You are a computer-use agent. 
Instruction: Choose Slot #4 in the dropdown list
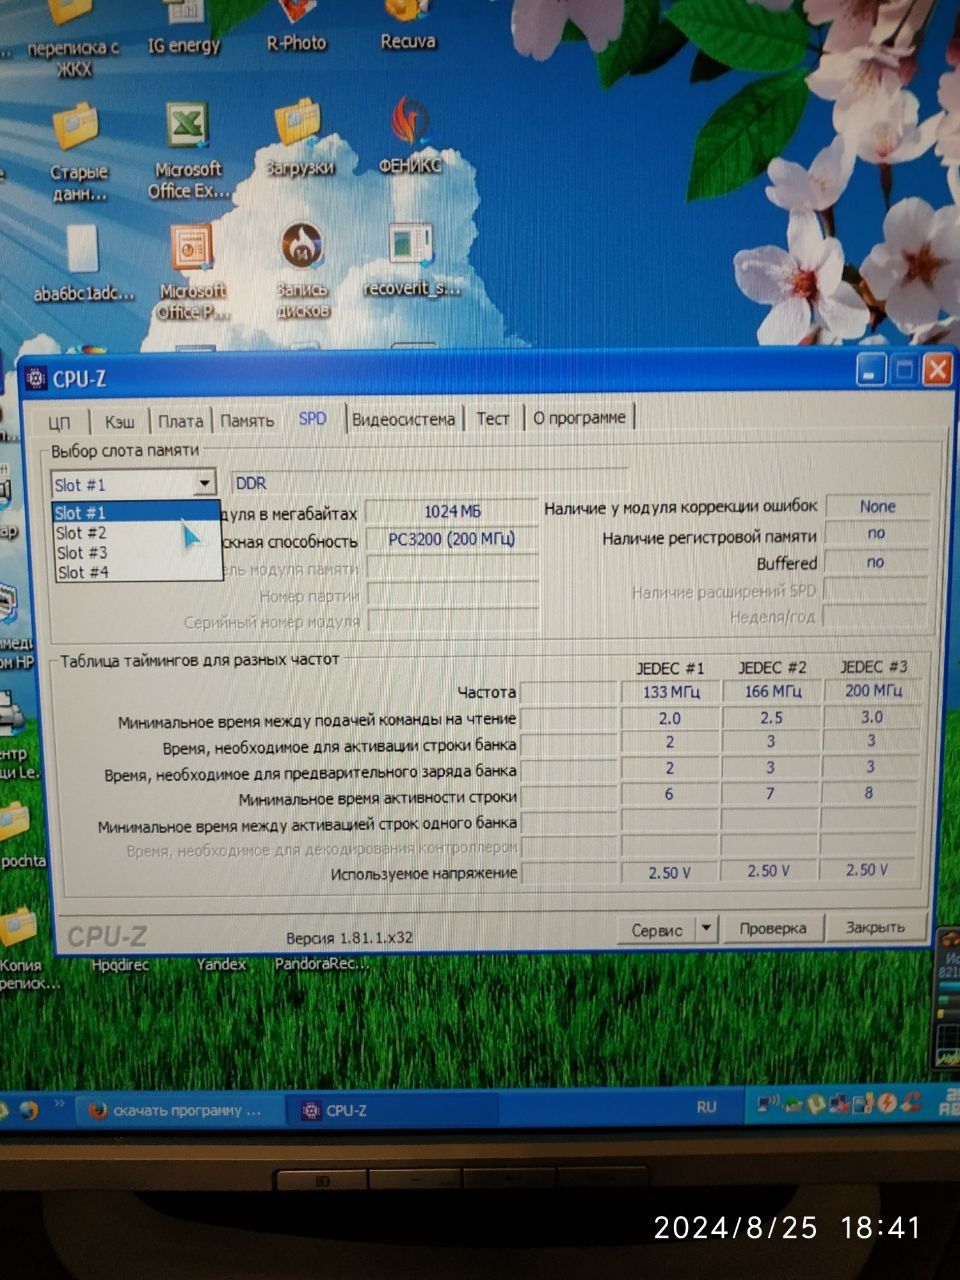coord(136,572)
